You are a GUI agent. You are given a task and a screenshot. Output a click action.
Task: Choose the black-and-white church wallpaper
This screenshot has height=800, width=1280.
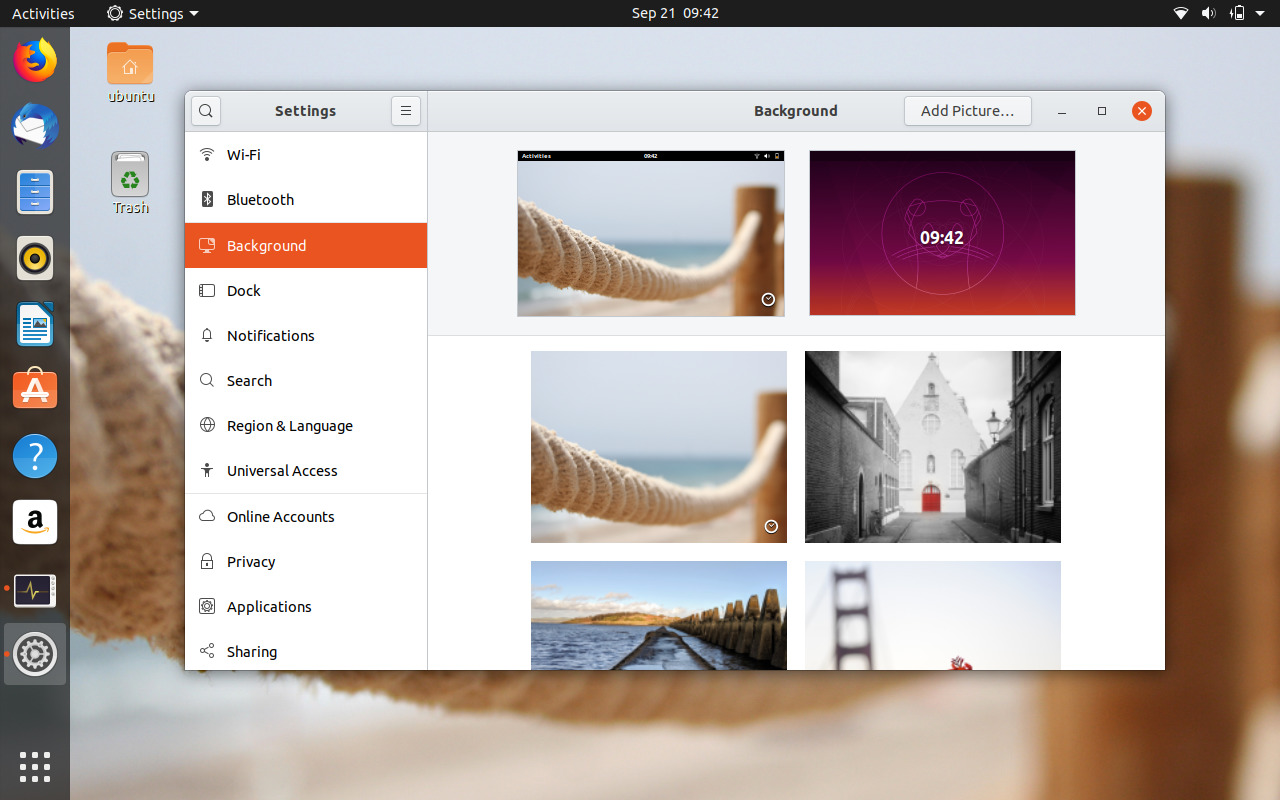coord(932,447)
